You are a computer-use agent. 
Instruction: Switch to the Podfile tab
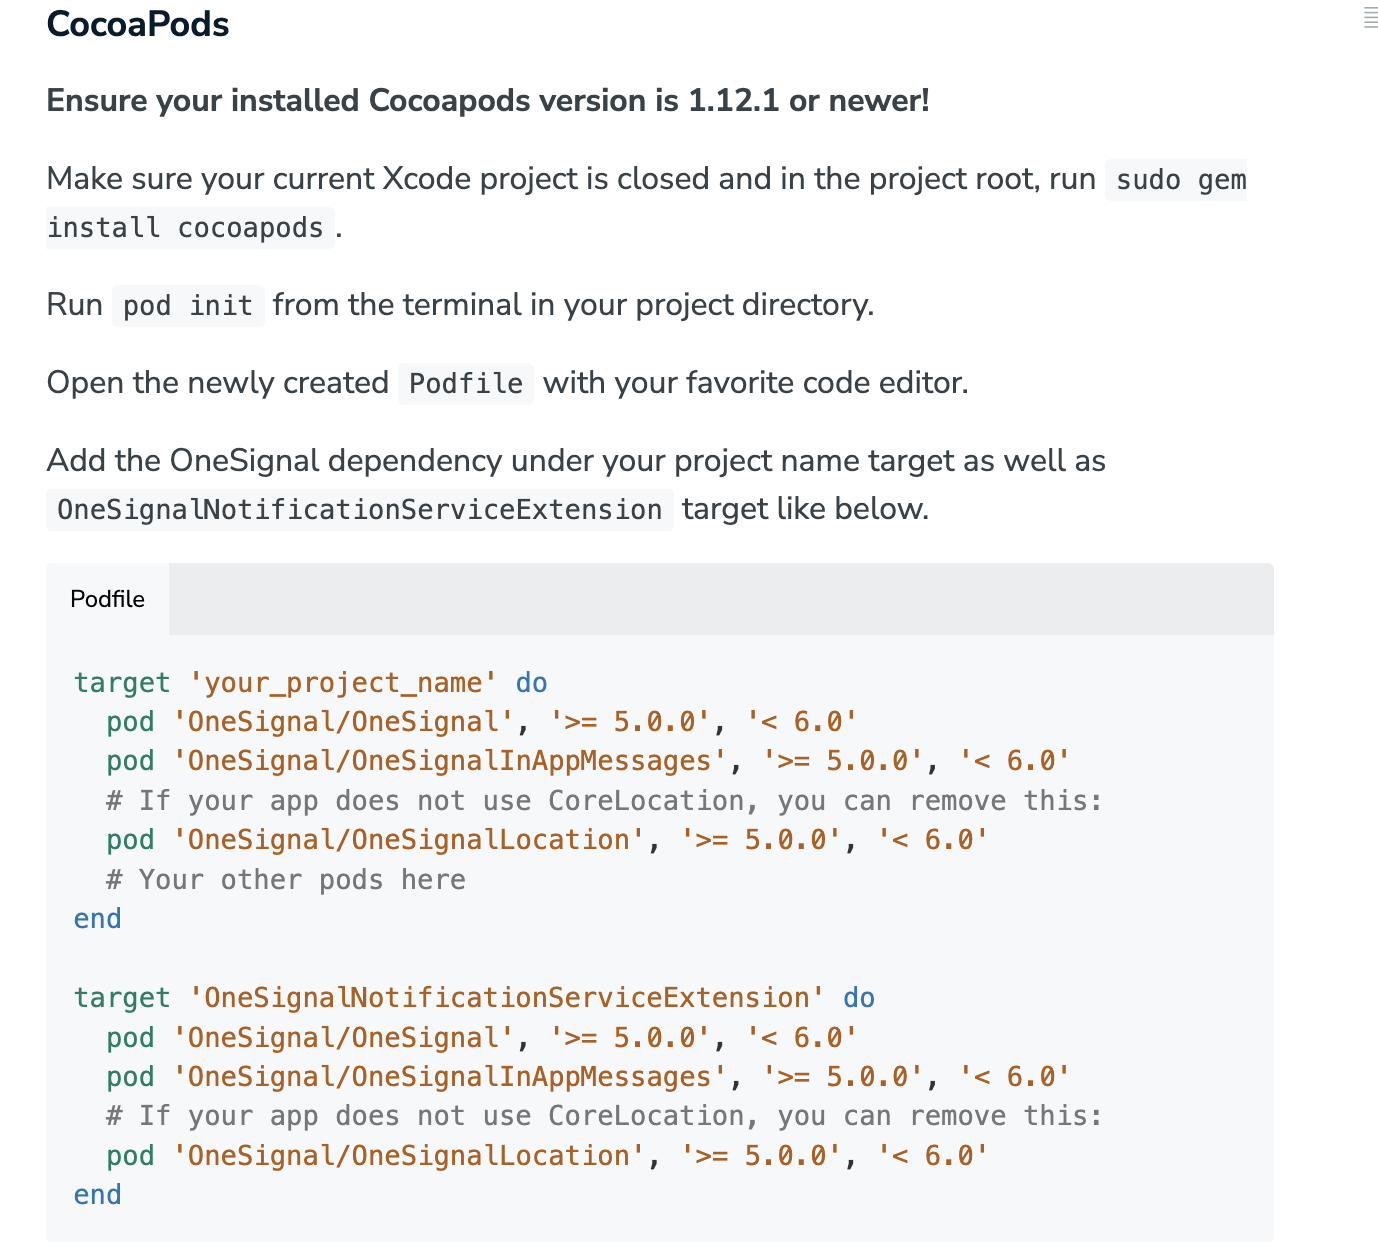[x=107, y=598]
